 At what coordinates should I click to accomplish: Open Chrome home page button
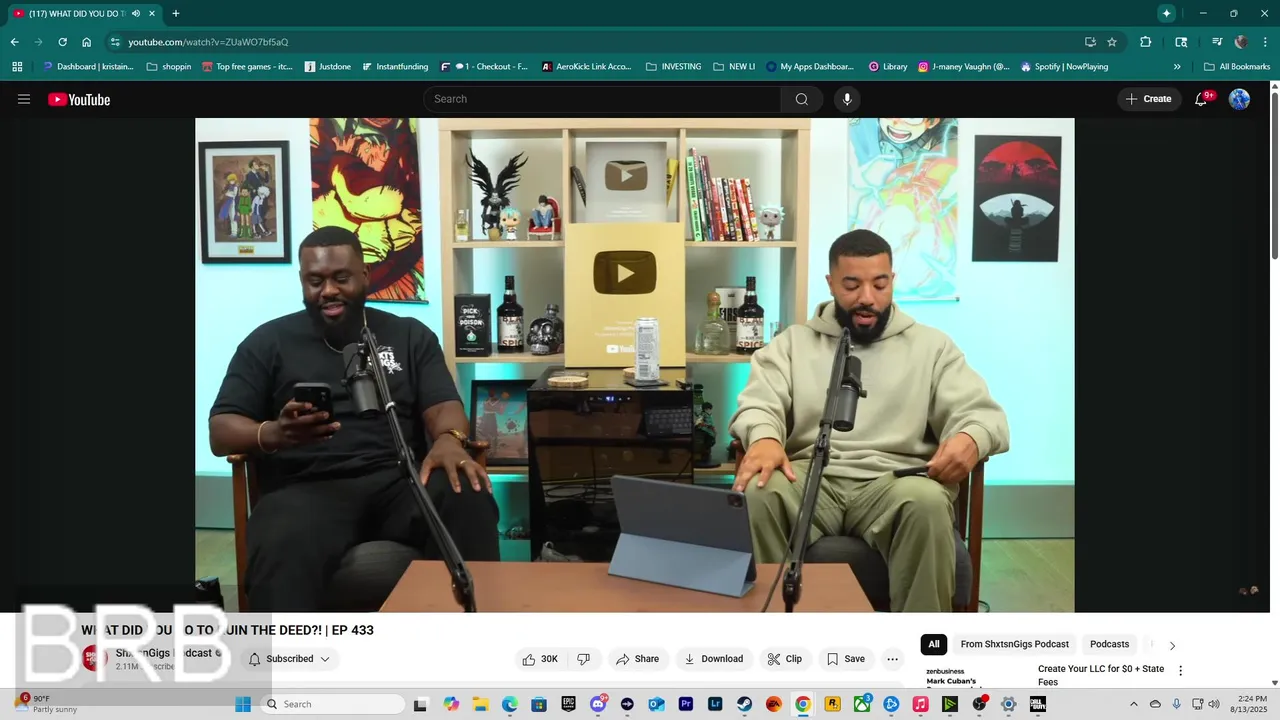point(87,42)
